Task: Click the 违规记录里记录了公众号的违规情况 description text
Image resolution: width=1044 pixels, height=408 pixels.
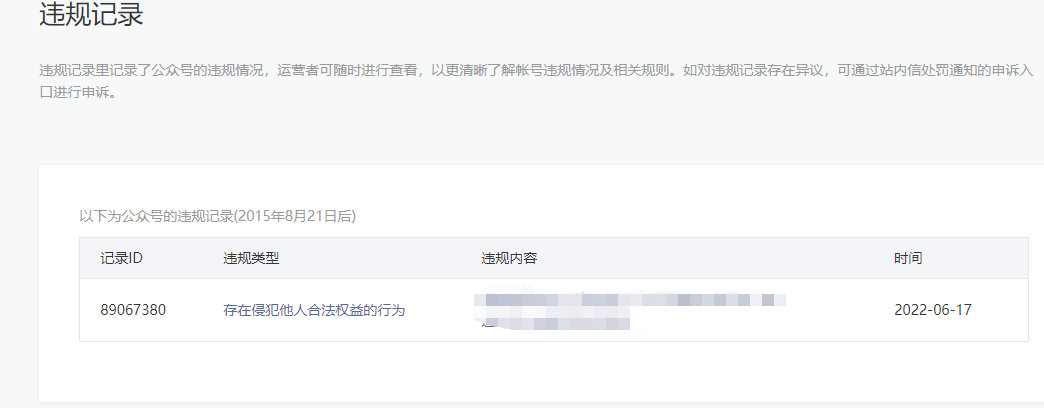Action: 150,71
